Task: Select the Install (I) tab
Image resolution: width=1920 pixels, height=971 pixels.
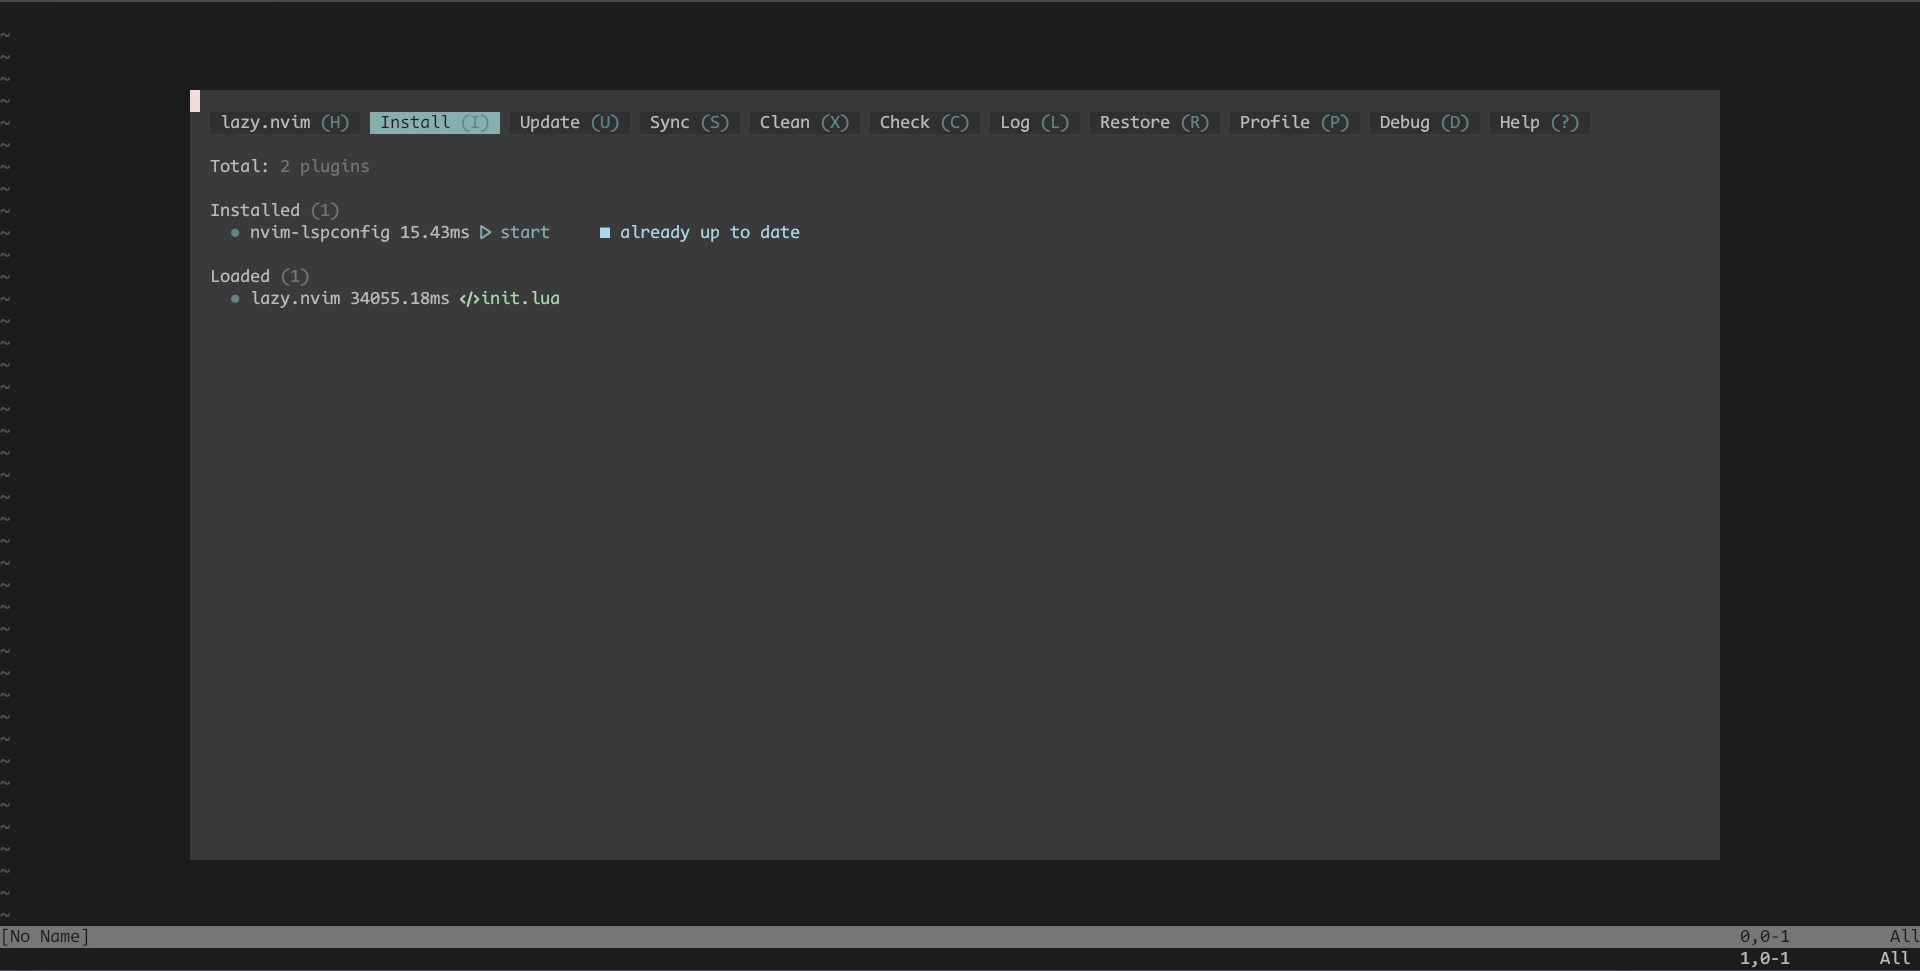Action: 435,122
